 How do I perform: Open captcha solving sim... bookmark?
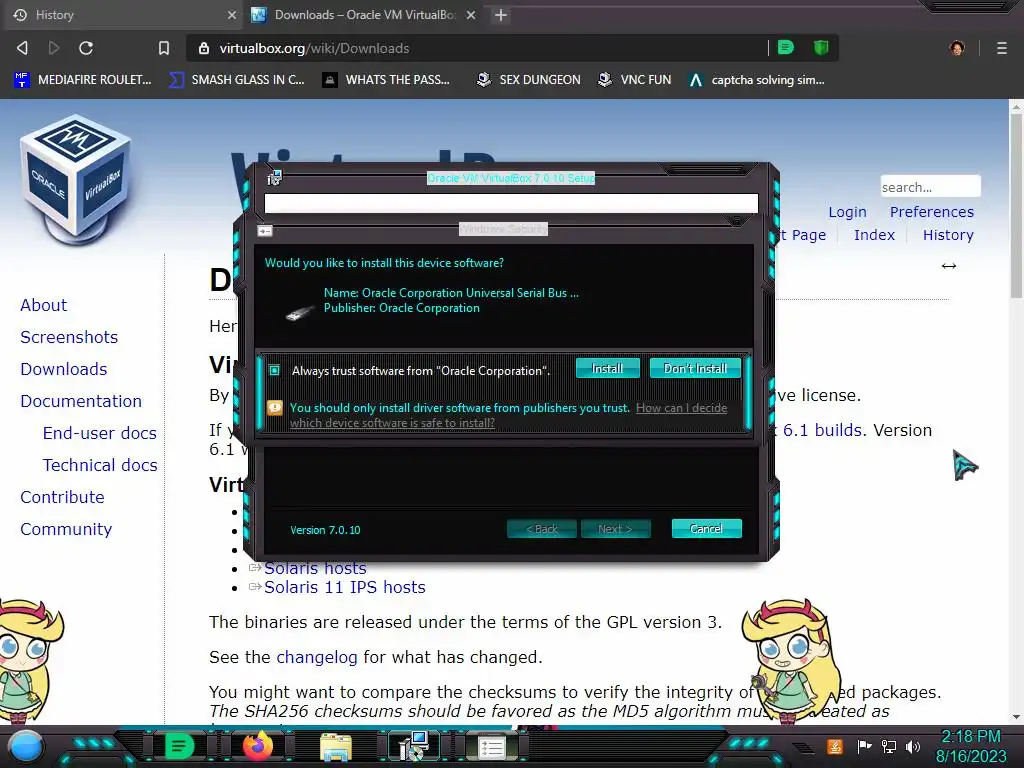757,80
